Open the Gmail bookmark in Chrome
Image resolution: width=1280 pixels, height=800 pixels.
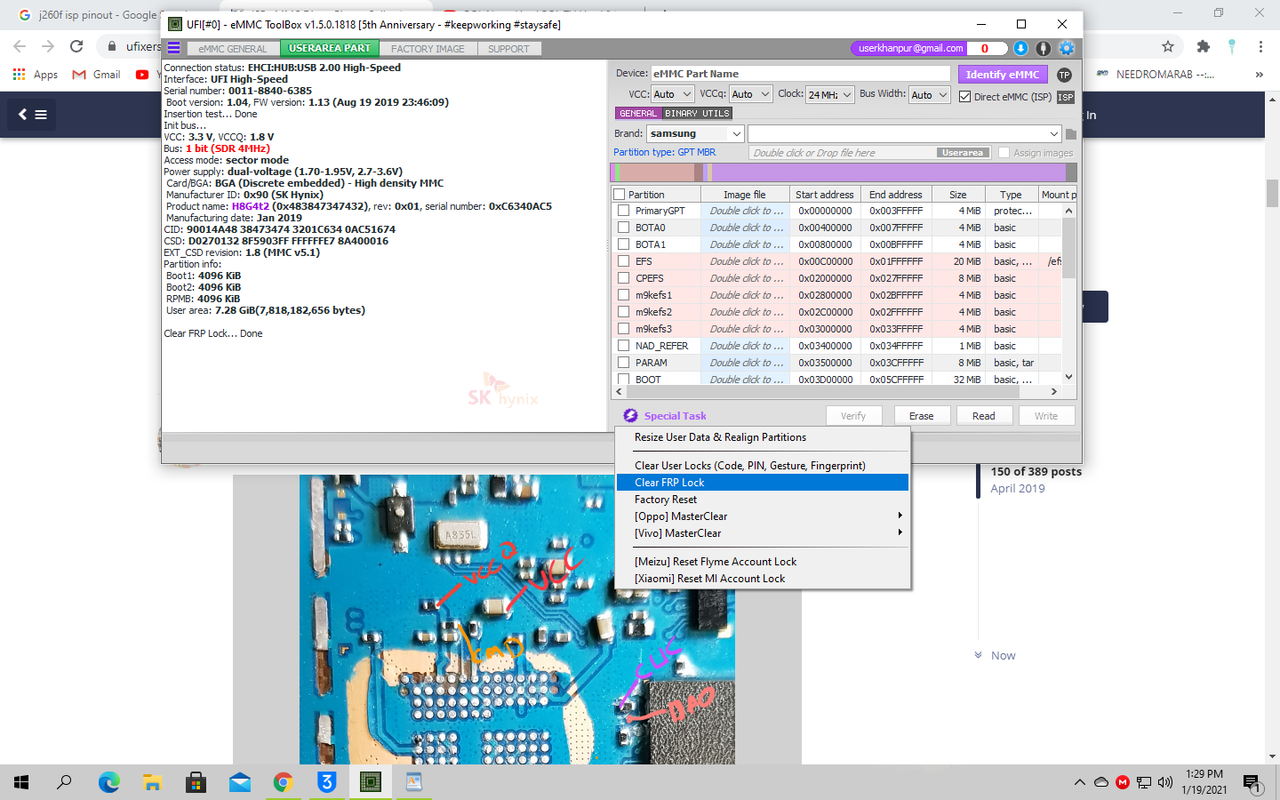point(96,75)
